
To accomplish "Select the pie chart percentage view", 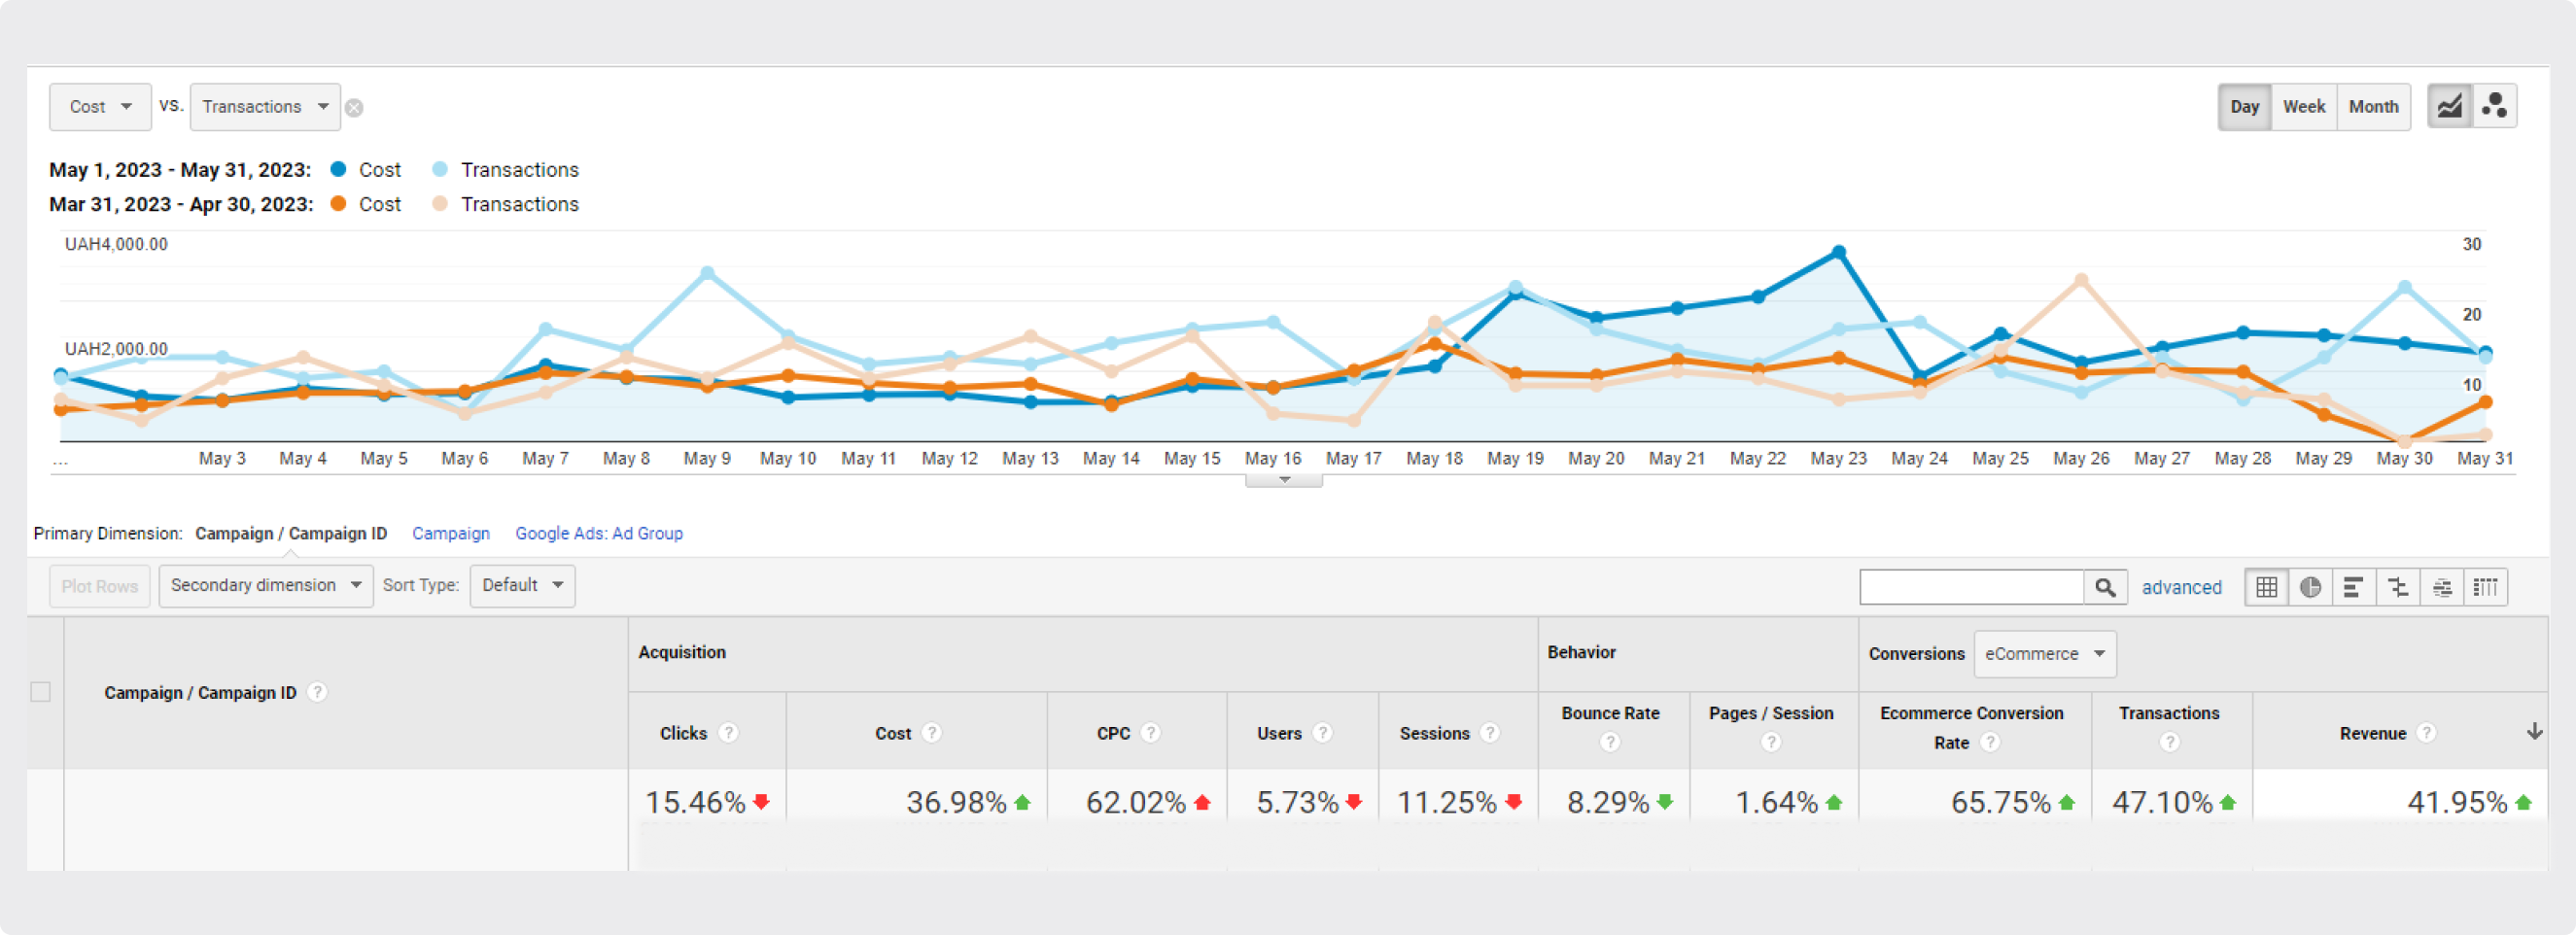I will coord(2310,587).
